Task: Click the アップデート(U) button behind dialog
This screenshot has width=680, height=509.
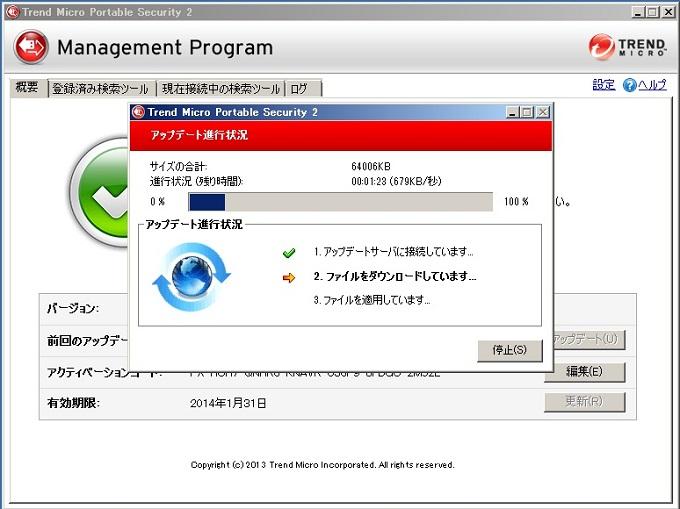Action: (x=589, y=339)
